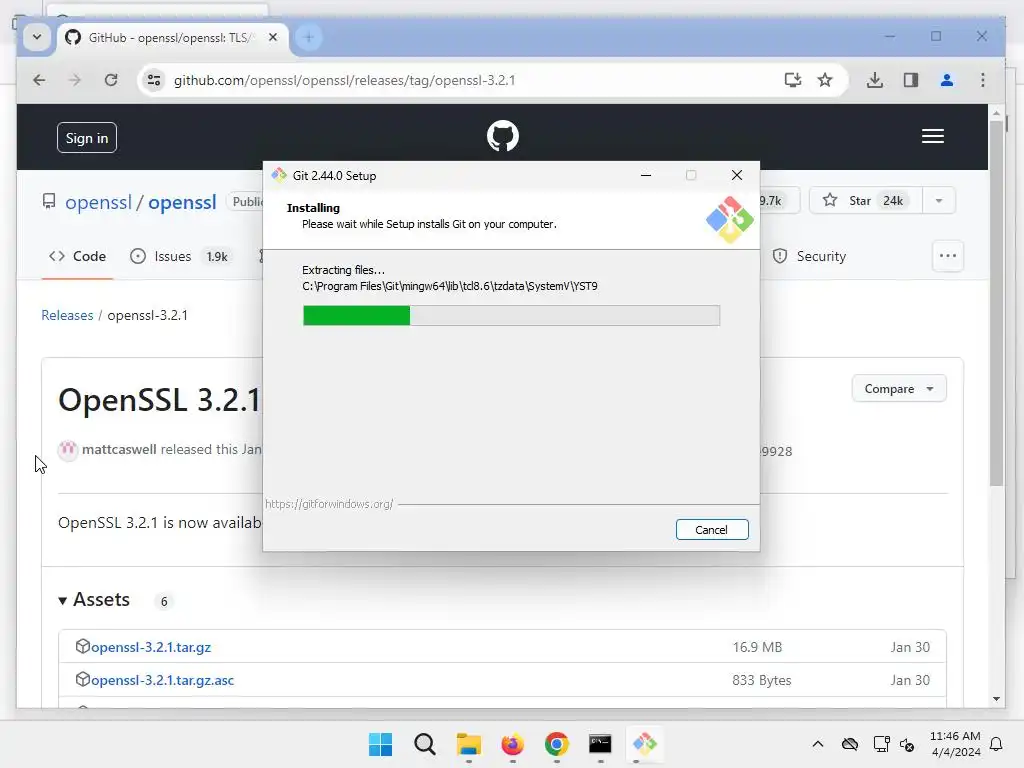Screen dimensions: 1024x768
Task: Open Chrome profile menu
Action: click(x=946, y=80)
